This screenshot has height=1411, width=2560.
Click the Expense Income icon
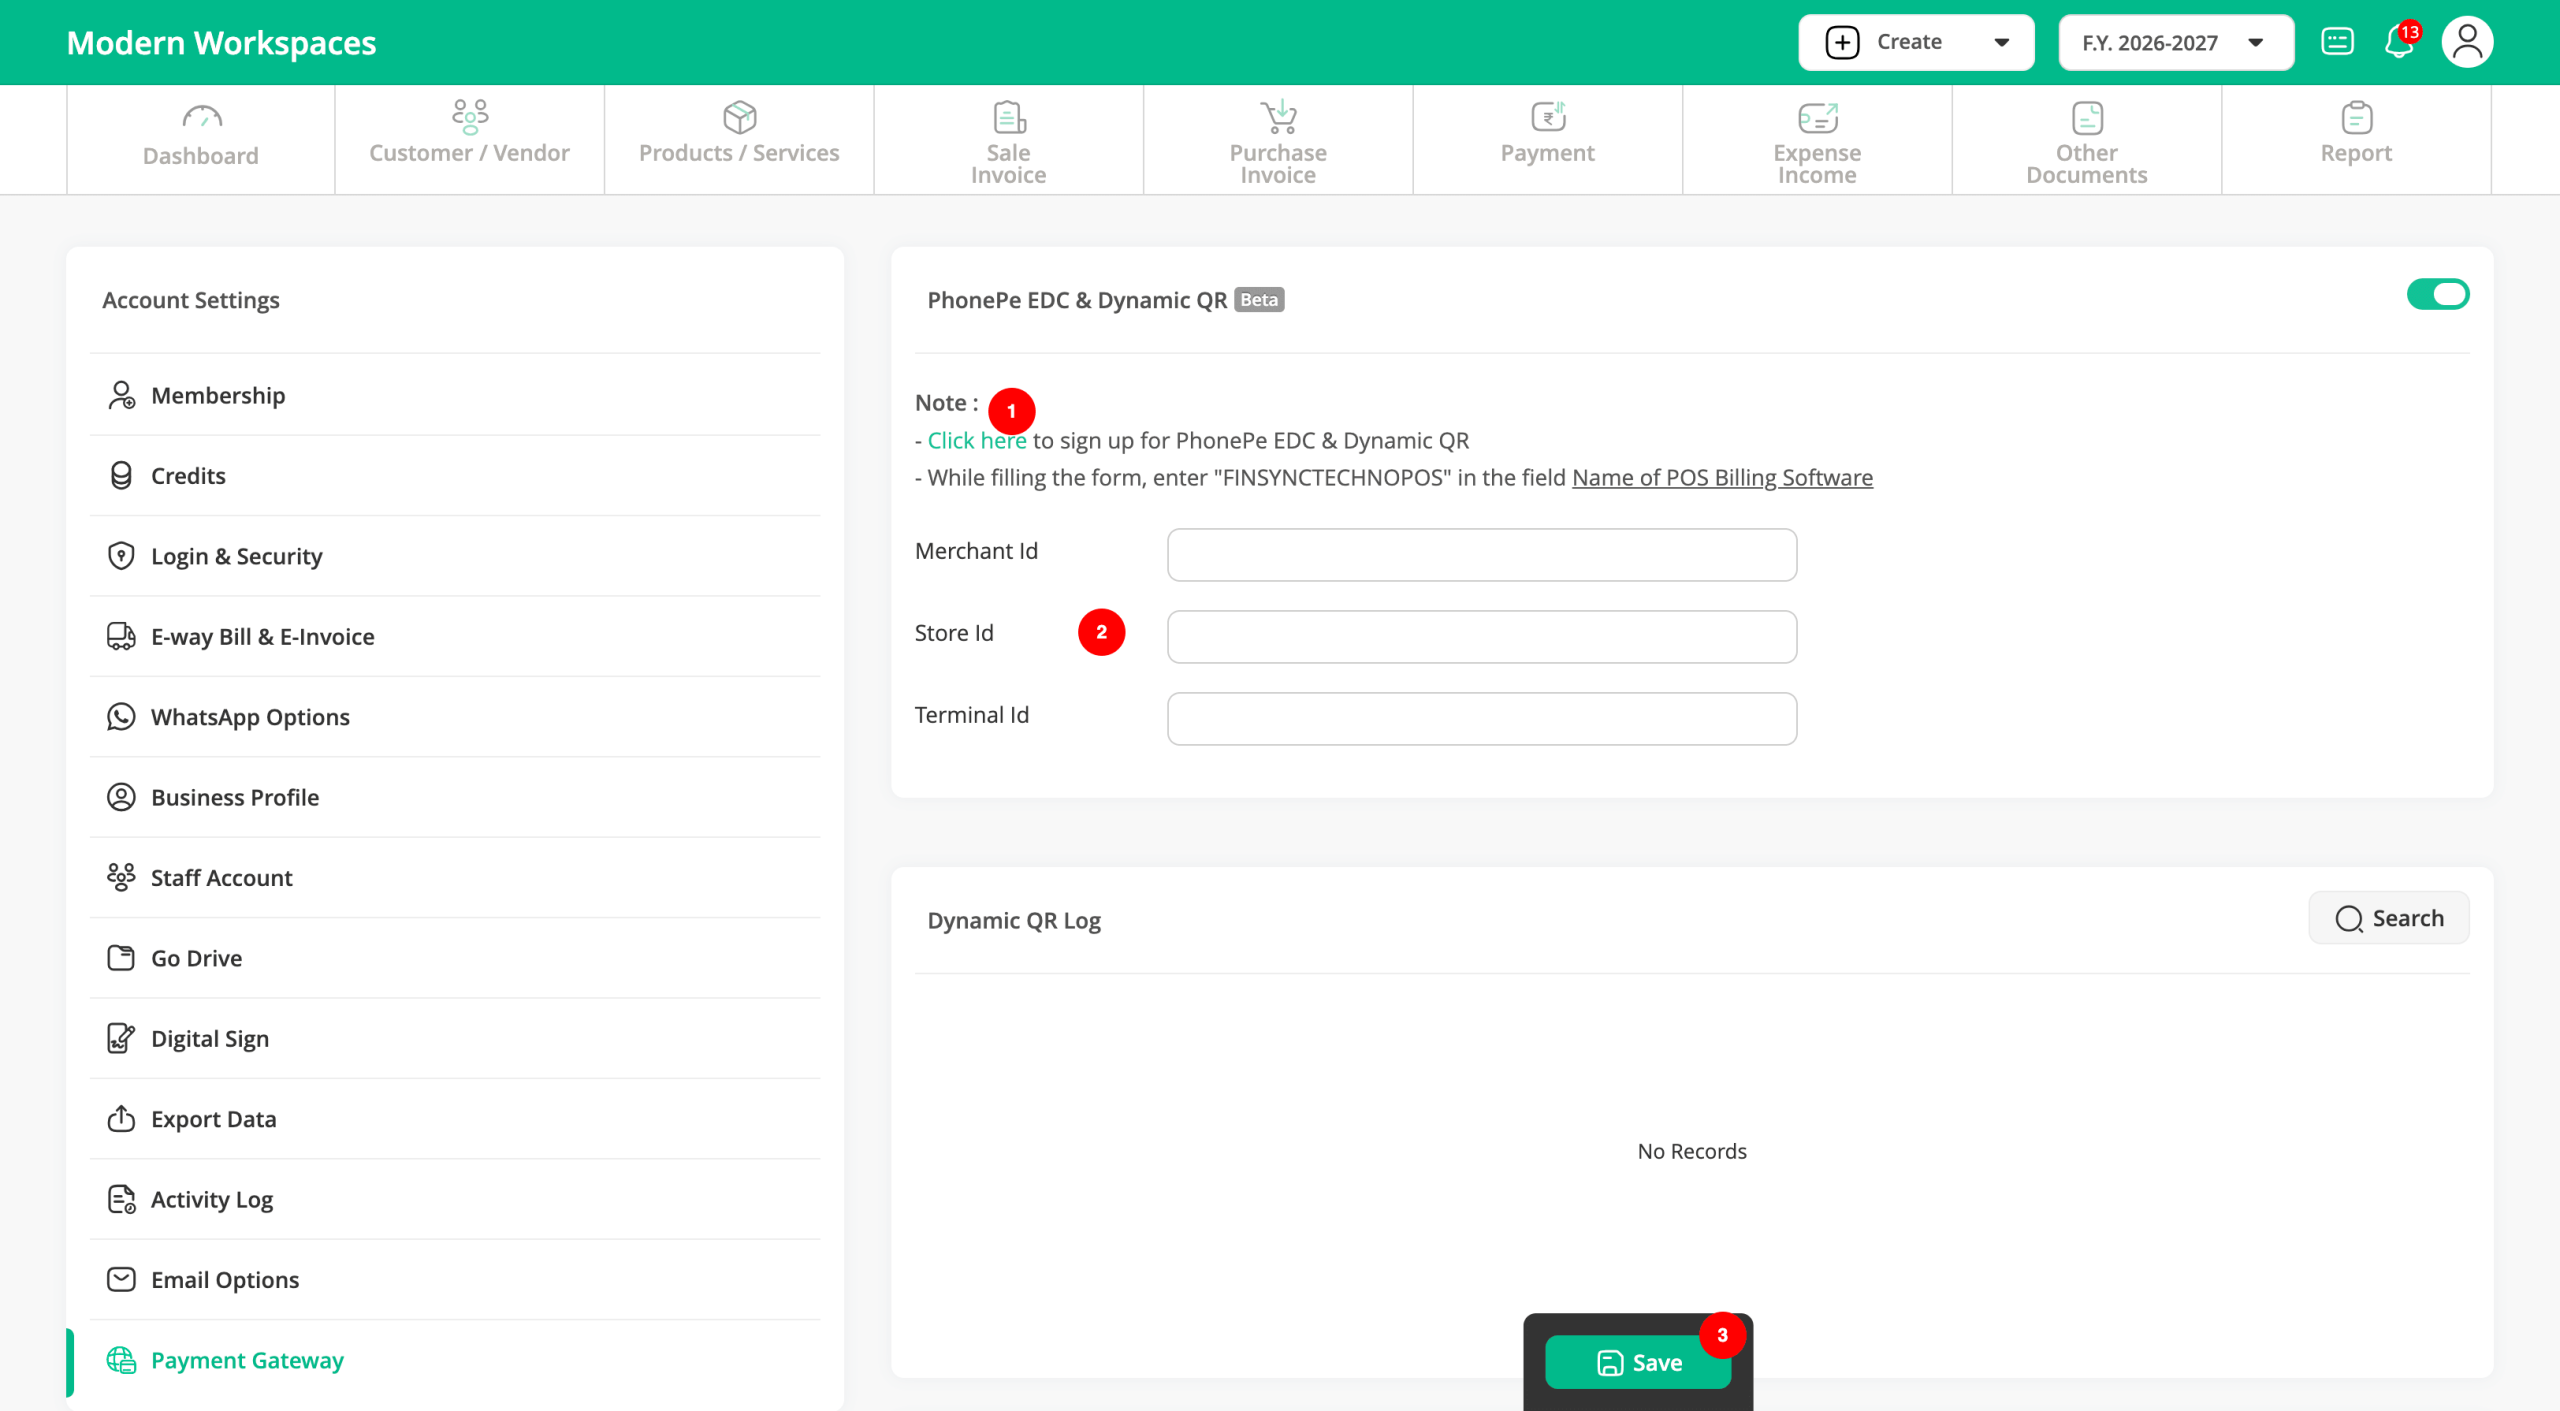pos(1817,117)
